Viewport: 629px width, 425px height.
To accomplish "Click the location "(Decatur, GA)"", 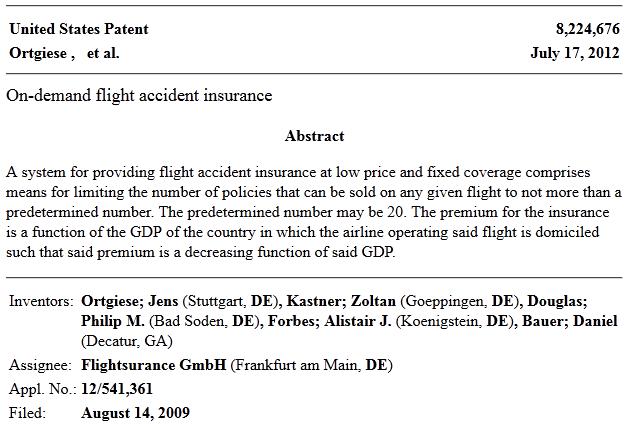I will [127, 341].
